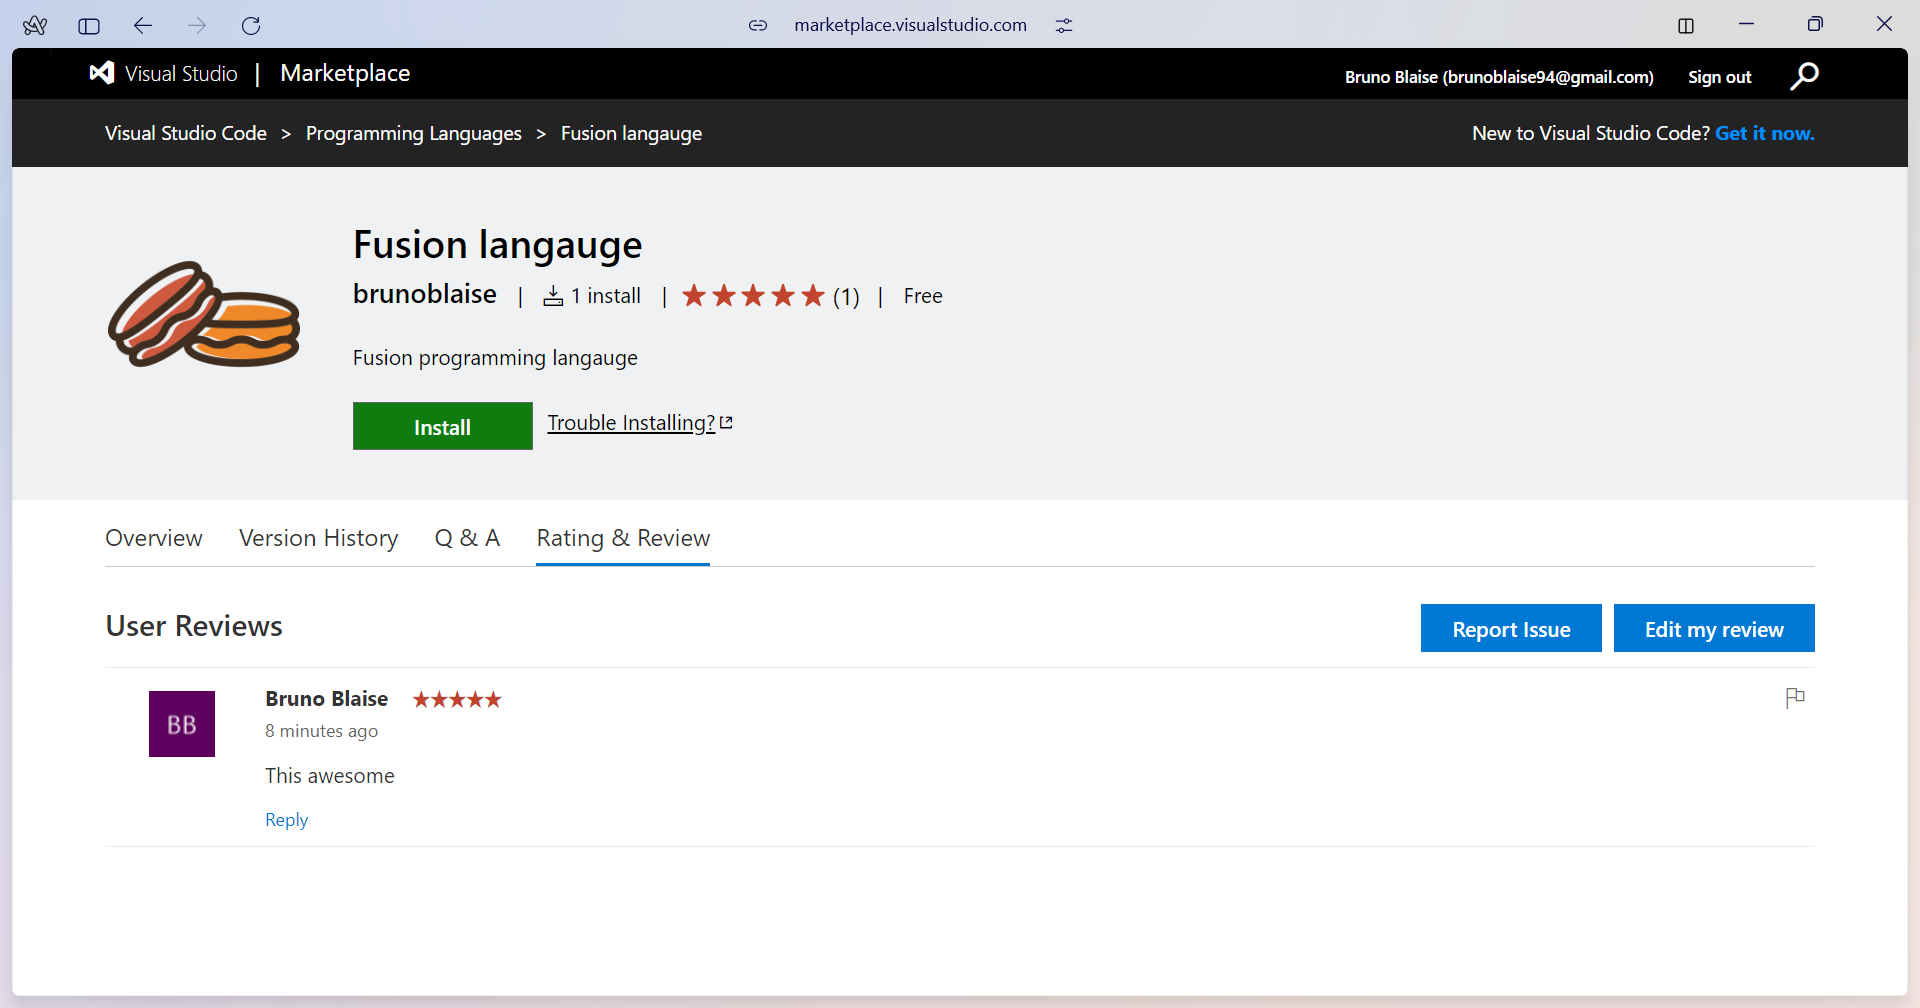Click the 'User Reviews' heading
The image size is (1920, 1008).
pos(194,626)
